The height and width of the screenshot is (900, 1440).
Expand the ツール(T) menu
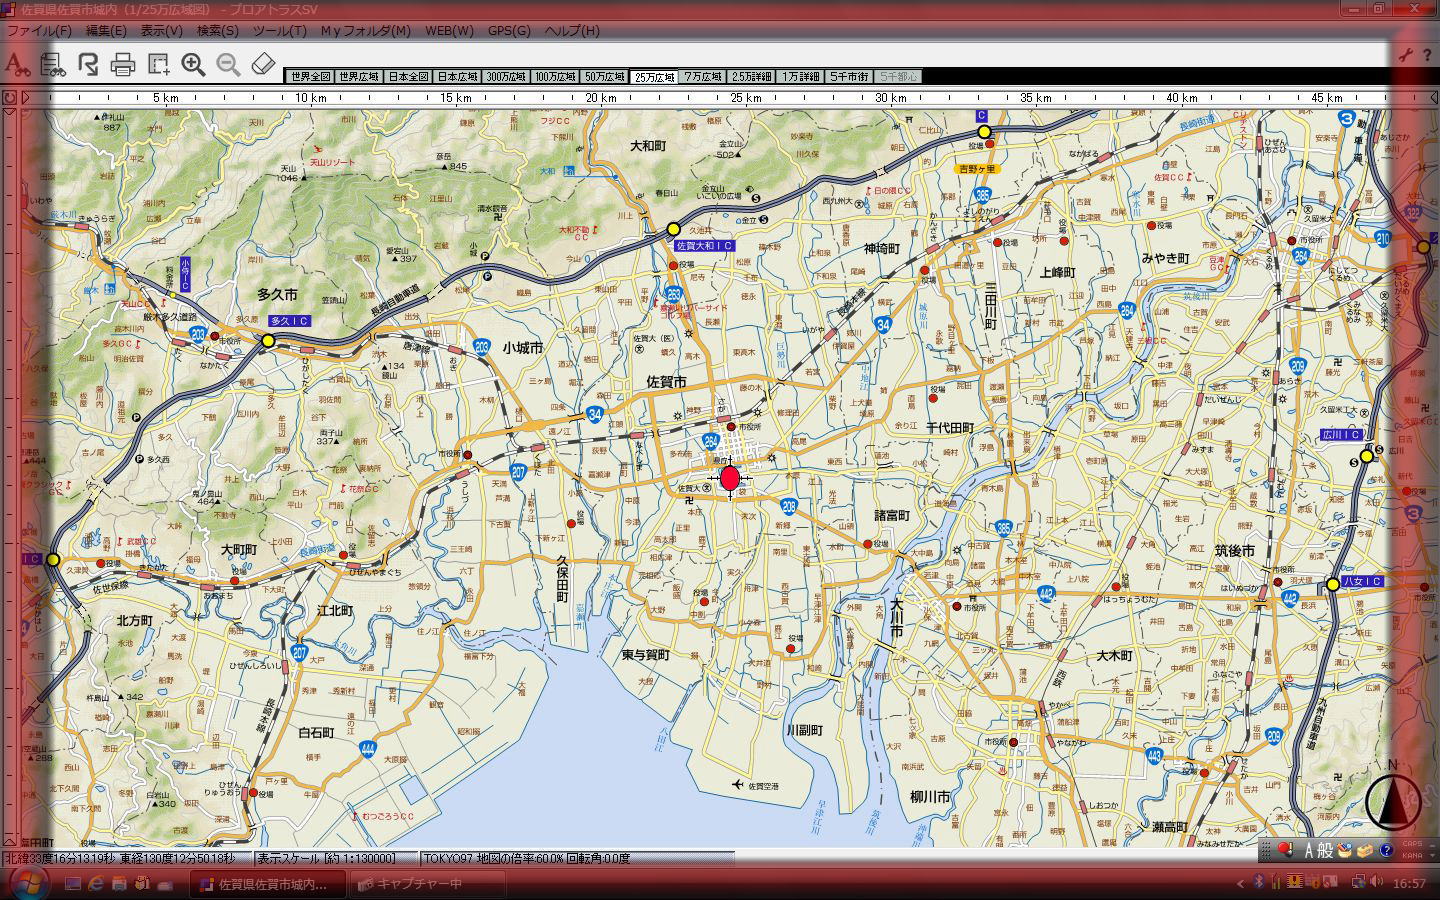[x=279, y=31]
